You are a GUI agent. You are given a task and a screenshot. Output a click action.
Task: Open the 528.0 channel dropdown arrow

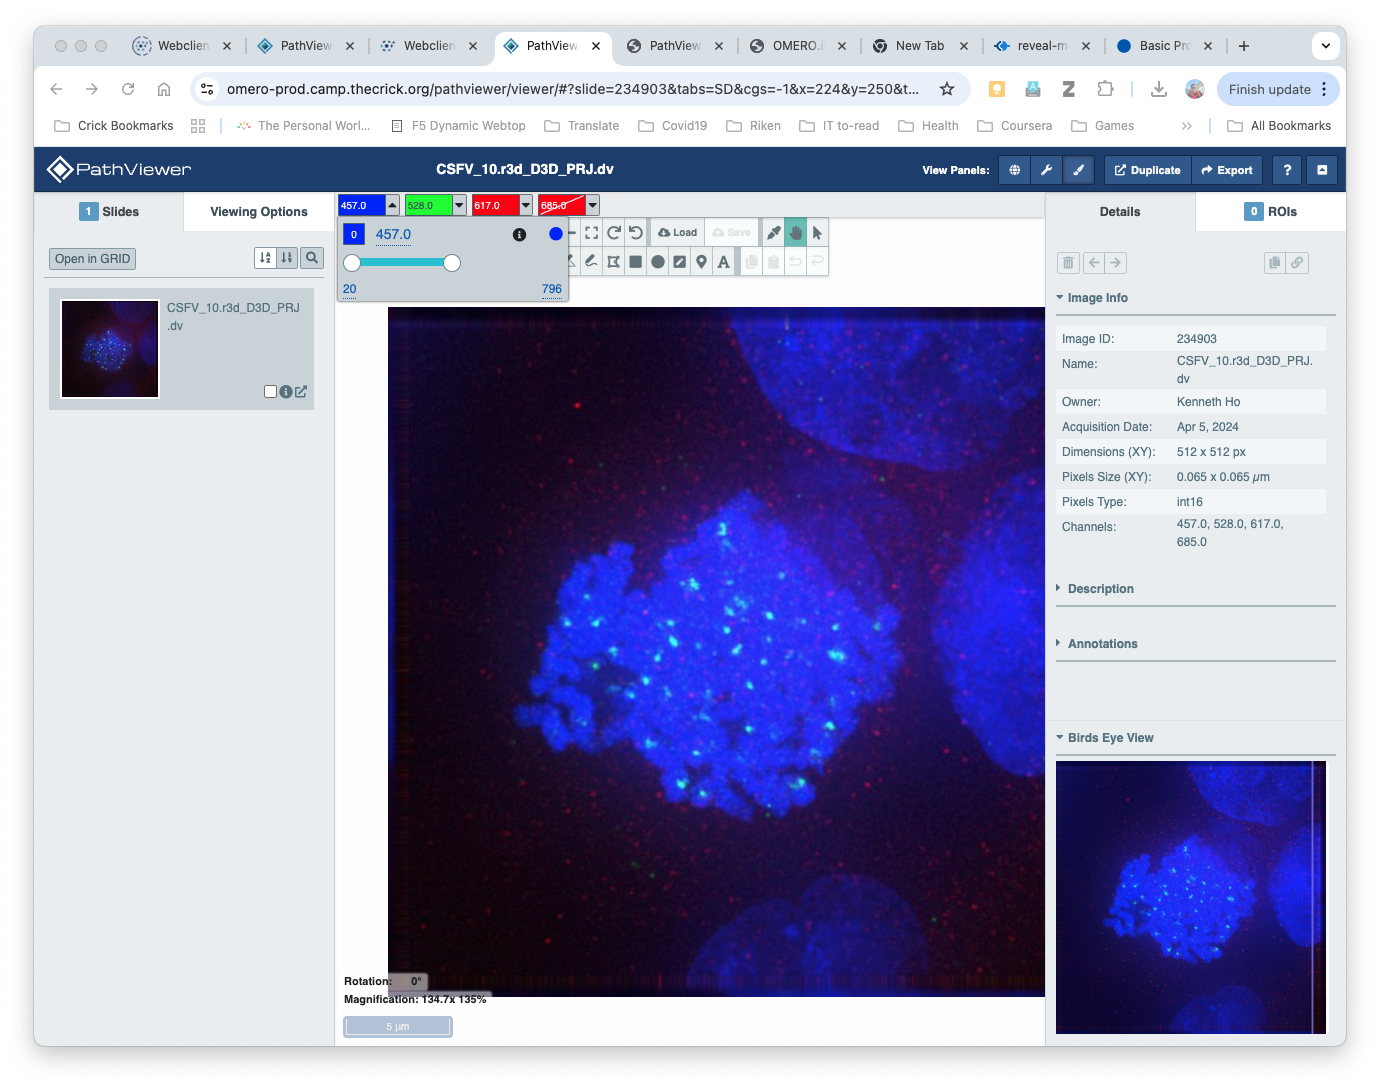click(460, 205)
